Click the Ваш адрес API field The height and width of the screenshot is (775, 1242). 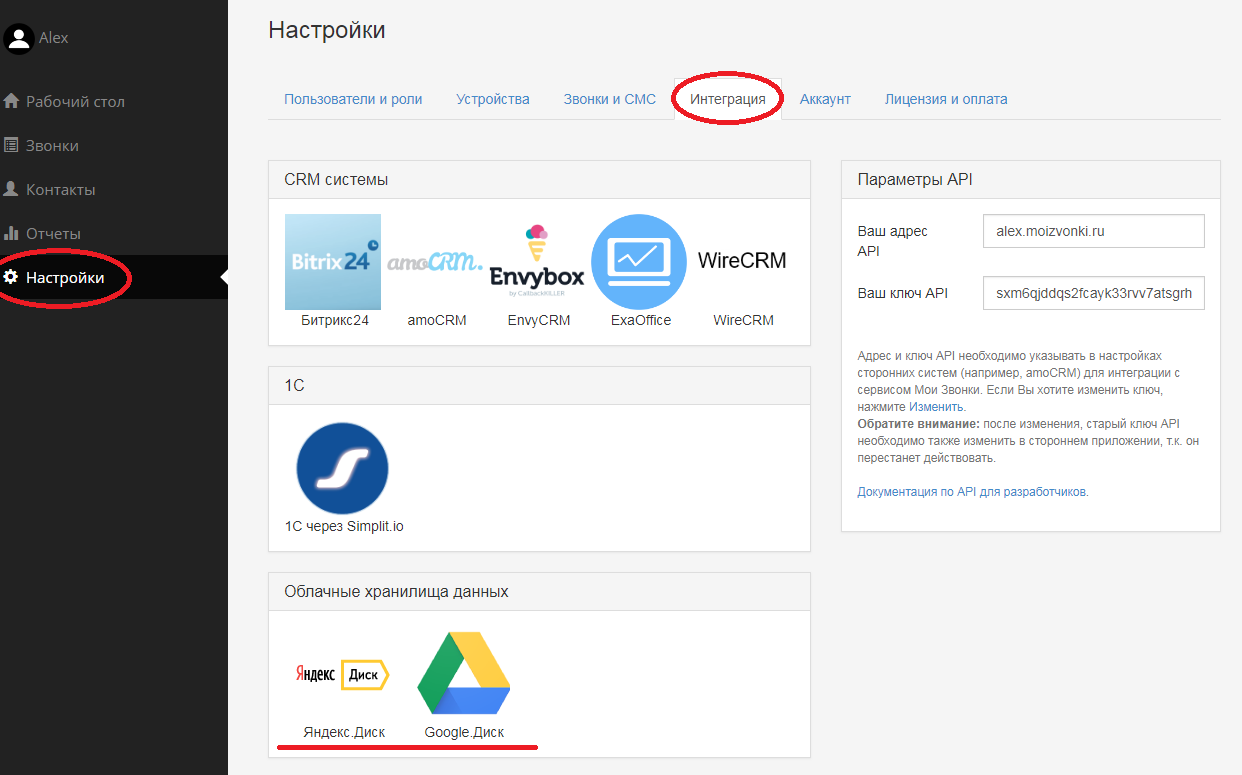tap(1094, 231)
